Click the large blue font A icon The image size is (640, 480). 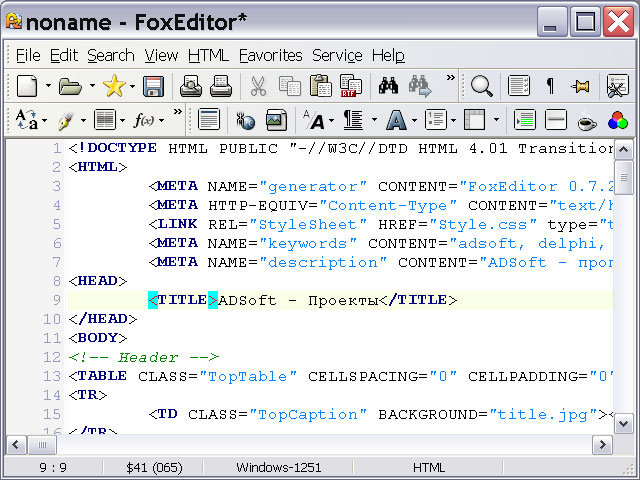click(x=396, y=120)
